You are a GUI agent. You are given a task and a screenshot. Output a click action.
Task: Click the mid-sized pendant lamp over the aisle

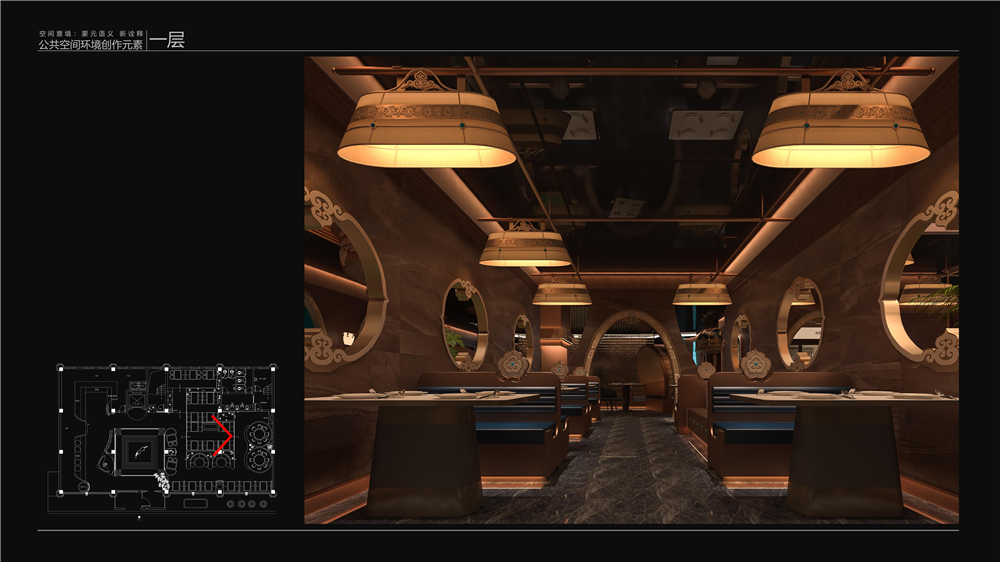coord(525,248)
